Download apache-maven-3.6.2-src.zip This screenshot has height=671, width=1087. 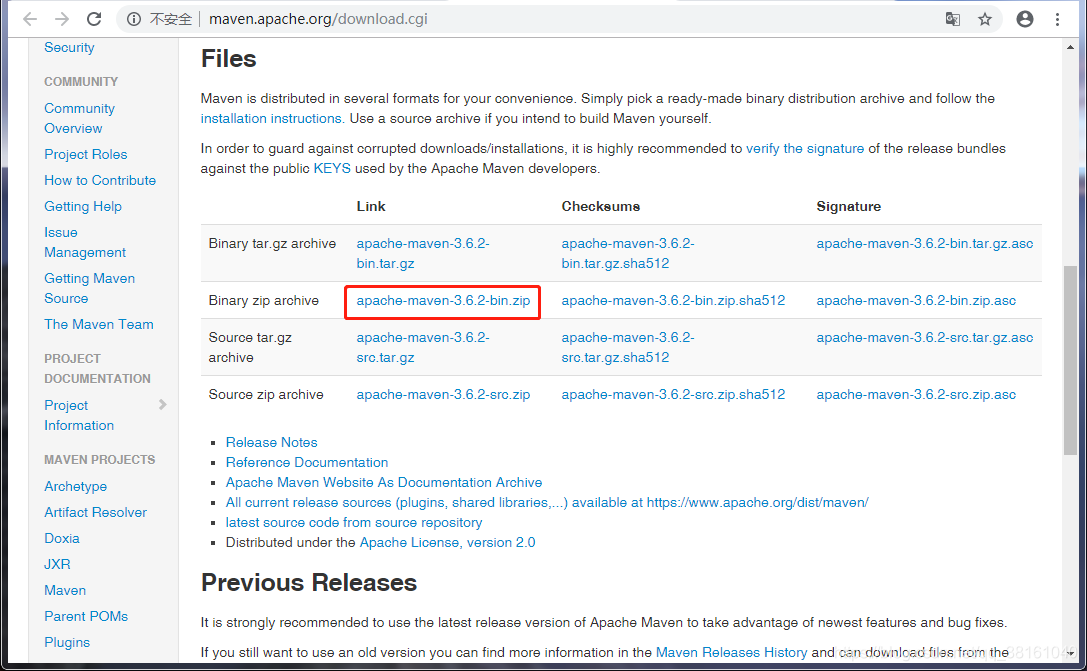[443, 394]
